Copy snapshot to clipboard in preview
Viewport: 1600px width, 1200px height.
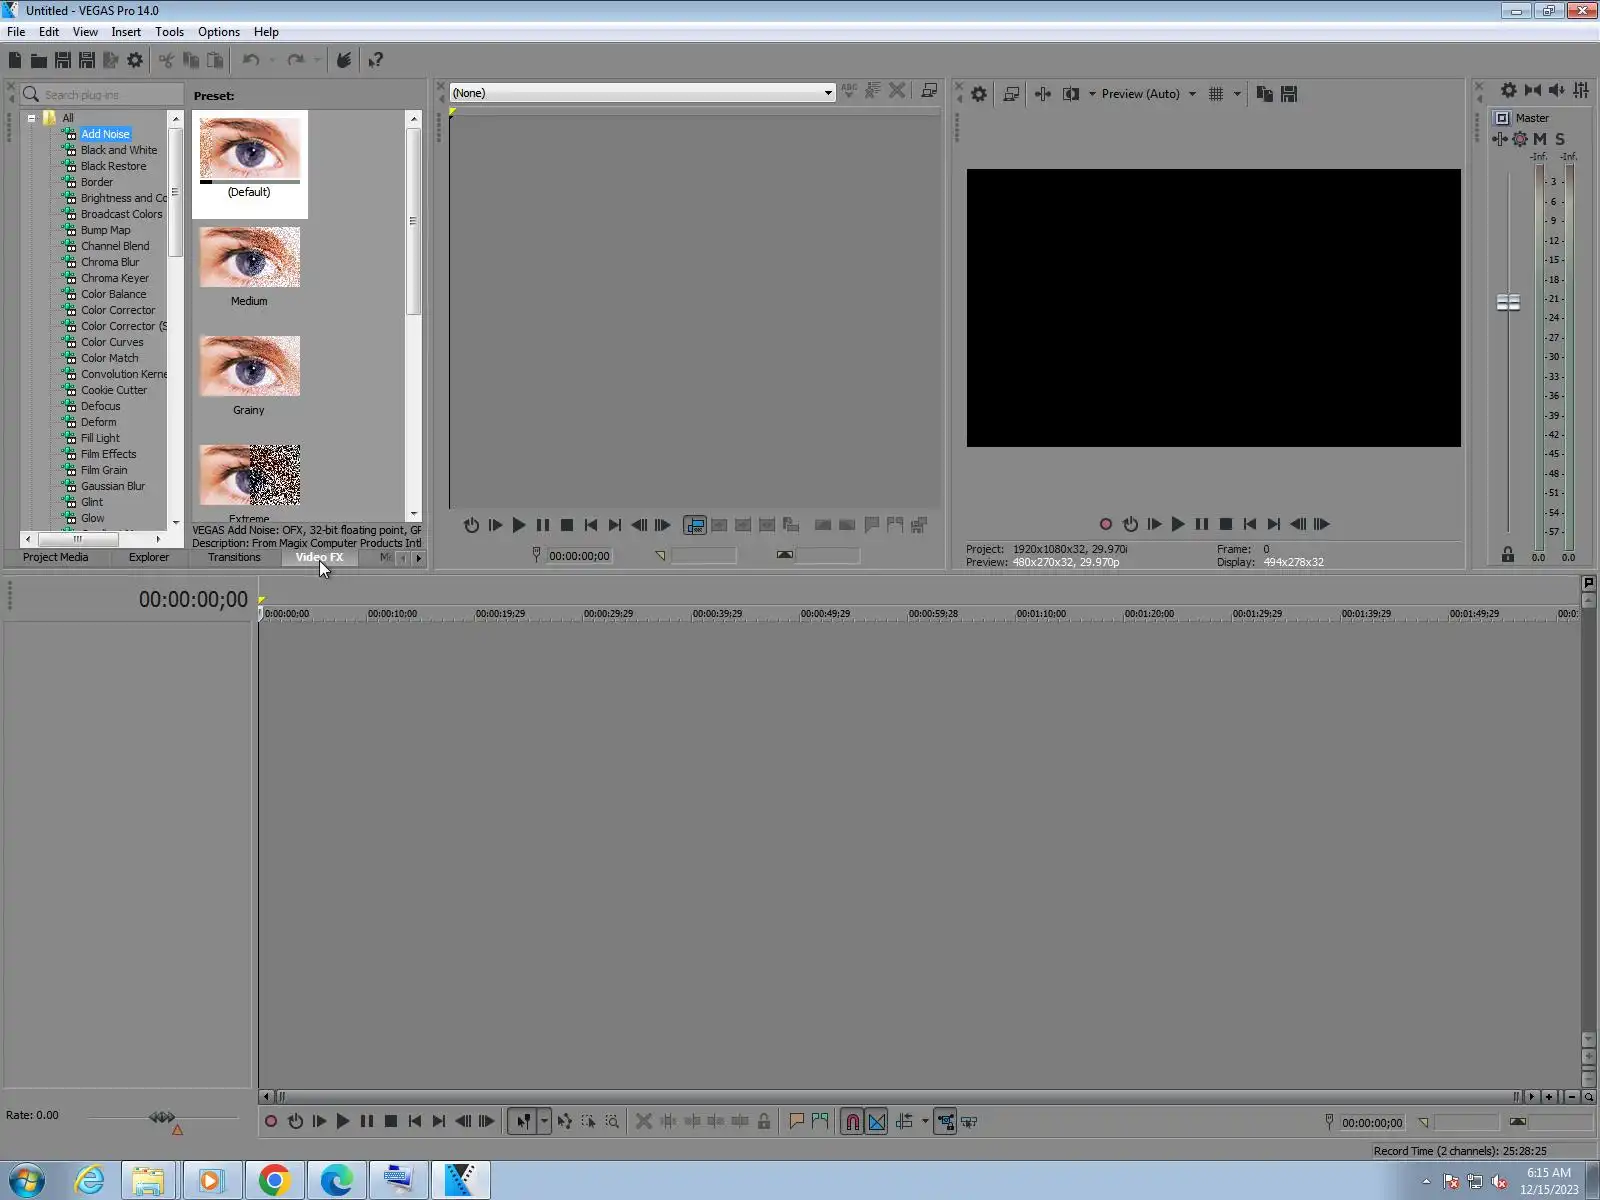[x=1265, y=94]
